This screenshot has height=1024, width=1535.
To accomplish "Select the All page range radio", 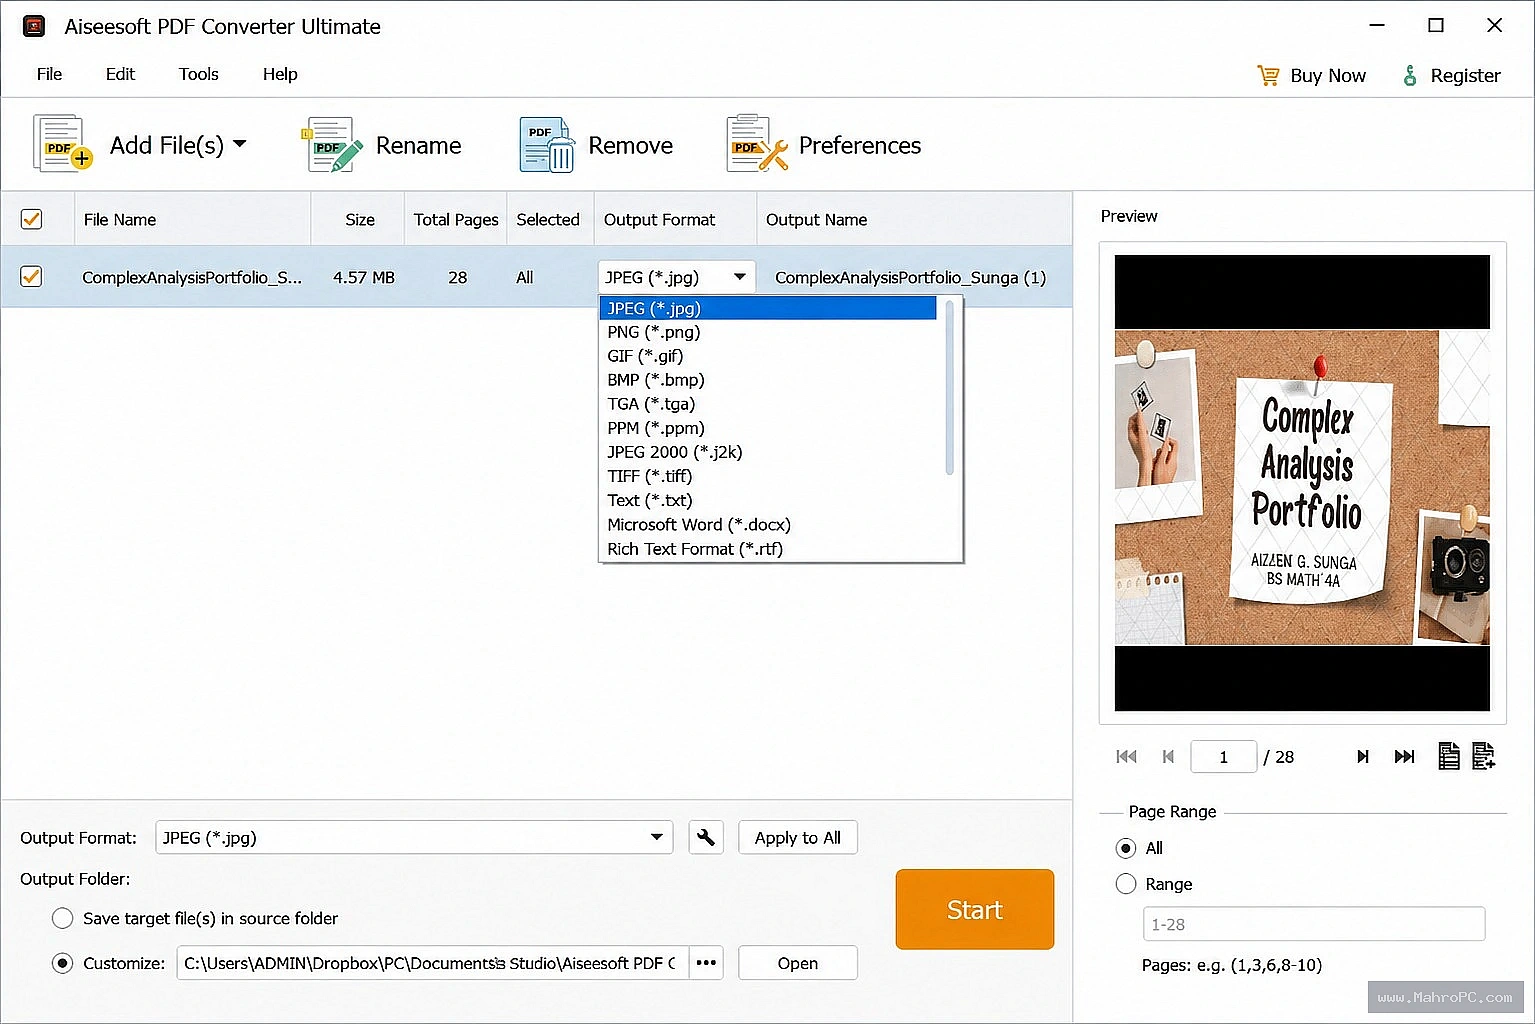I will (1126, 848).
